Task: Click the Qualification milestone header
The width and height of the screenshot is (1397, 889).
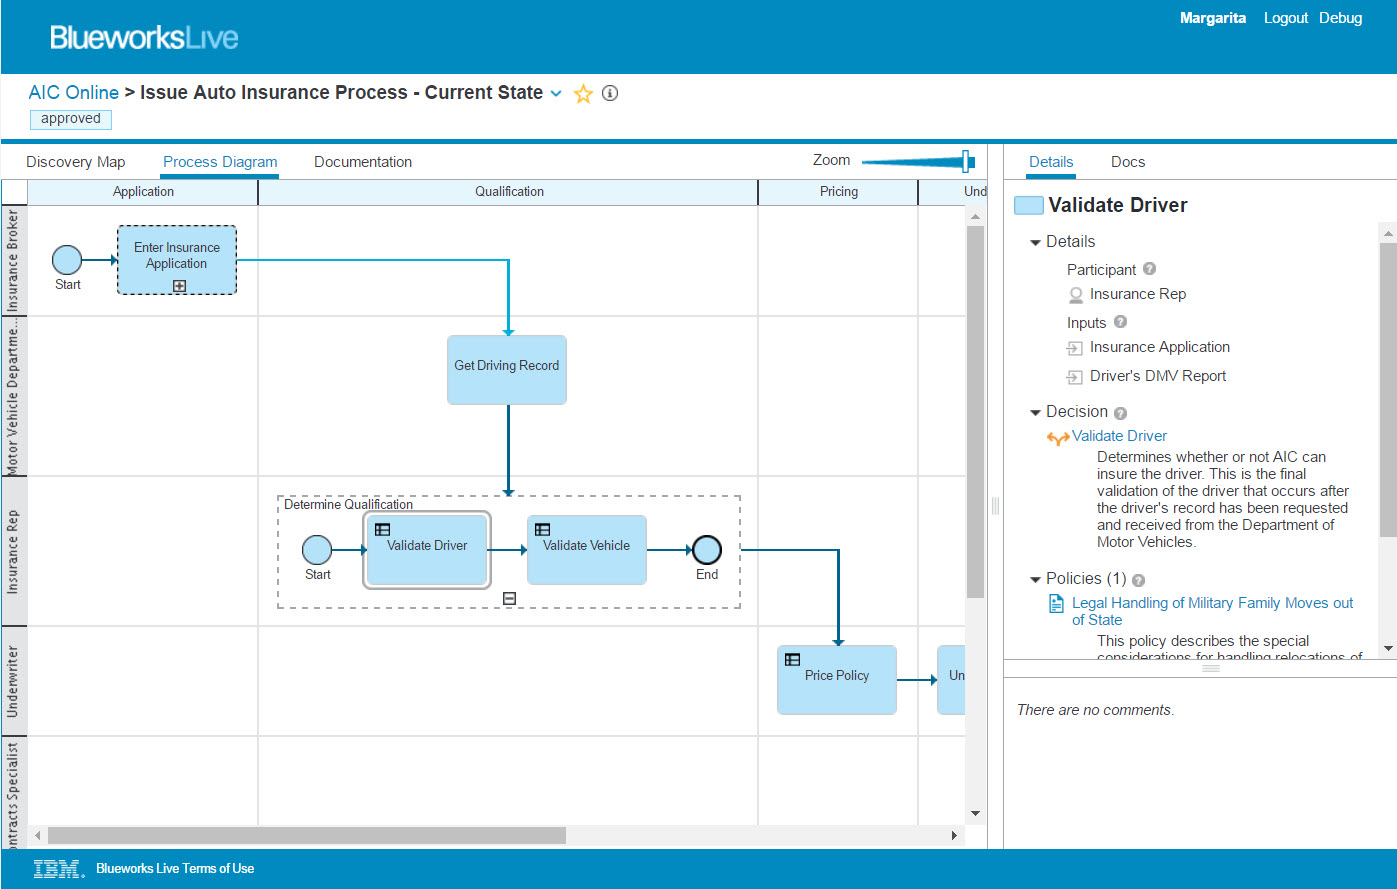Action: 509,192
